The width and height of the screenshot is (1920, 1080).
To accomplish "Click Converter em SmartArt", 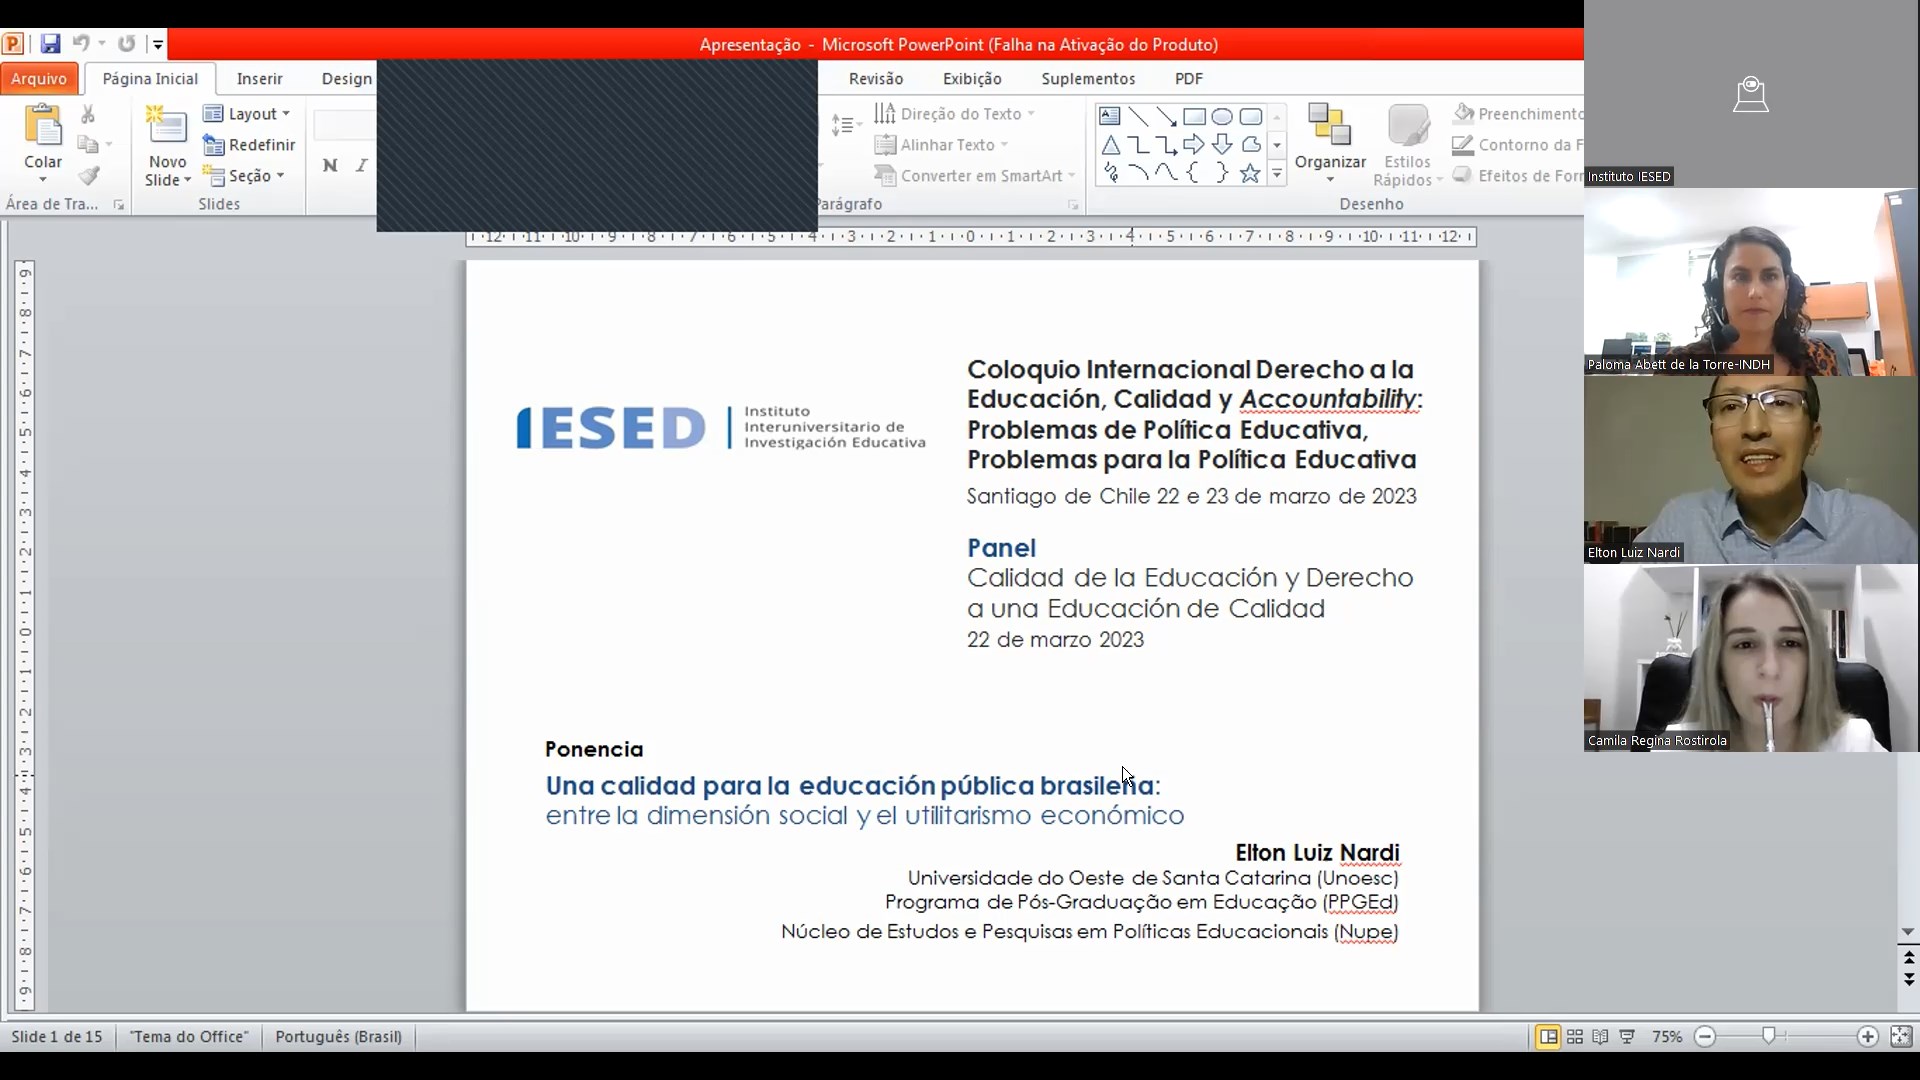I will coord(975,176).
